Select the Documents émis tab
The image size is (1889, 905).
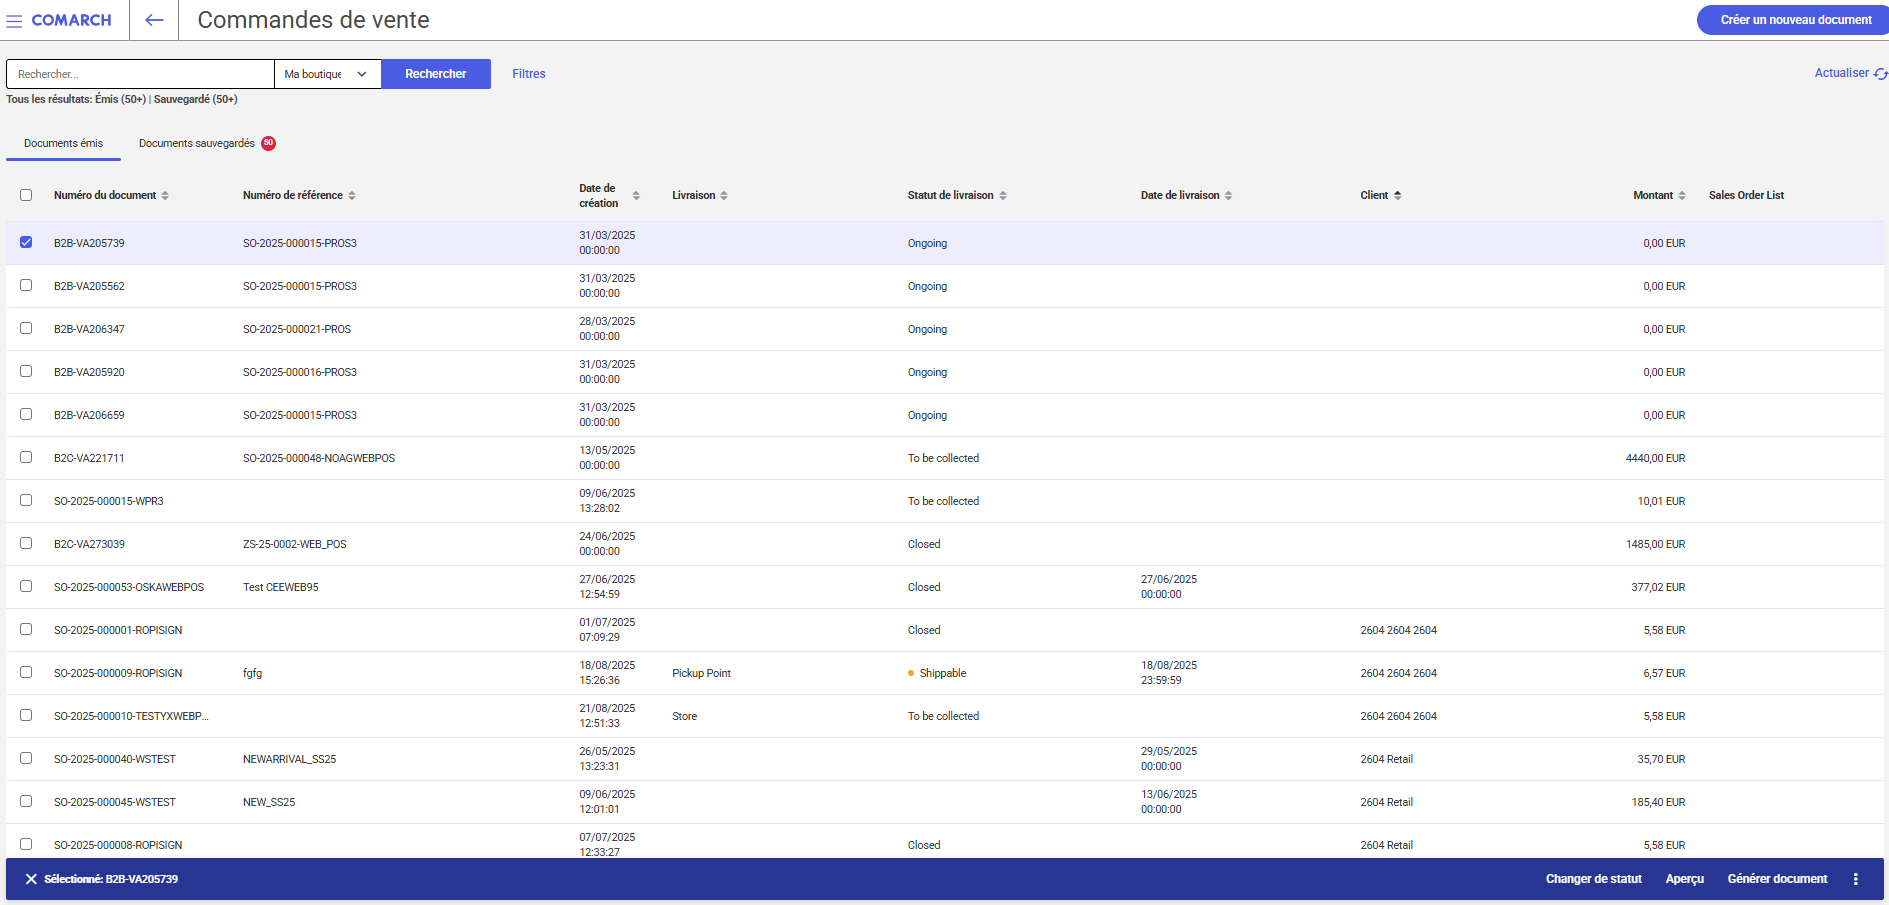coord(63,144)
